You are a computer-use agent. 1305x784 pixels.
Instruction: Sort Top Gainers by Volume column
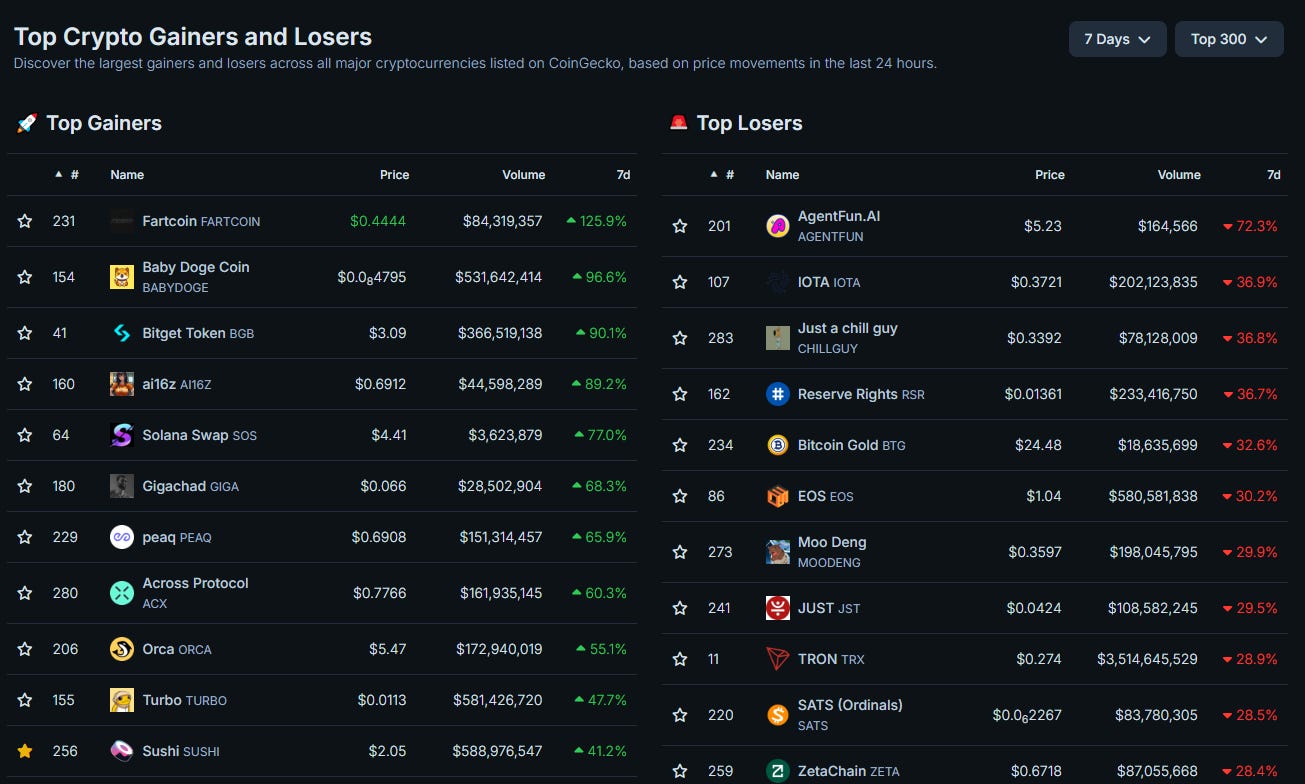523,174
